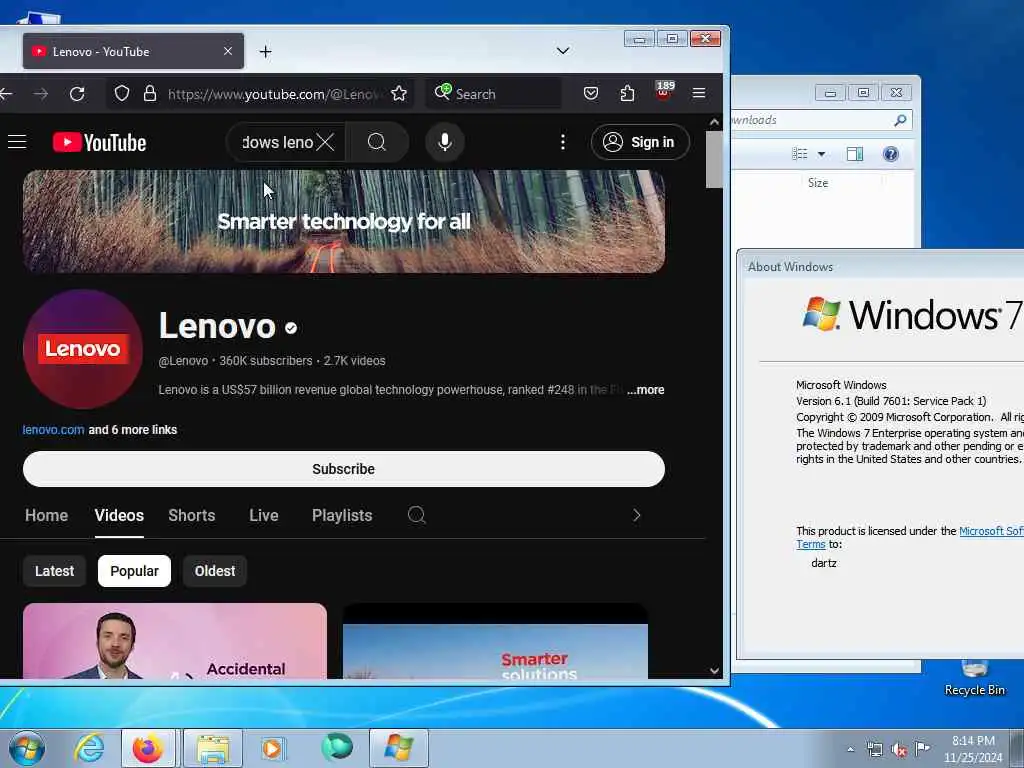Click the Explorer window search magnifier
This screenshot has height=768, width=1024.
900,120
